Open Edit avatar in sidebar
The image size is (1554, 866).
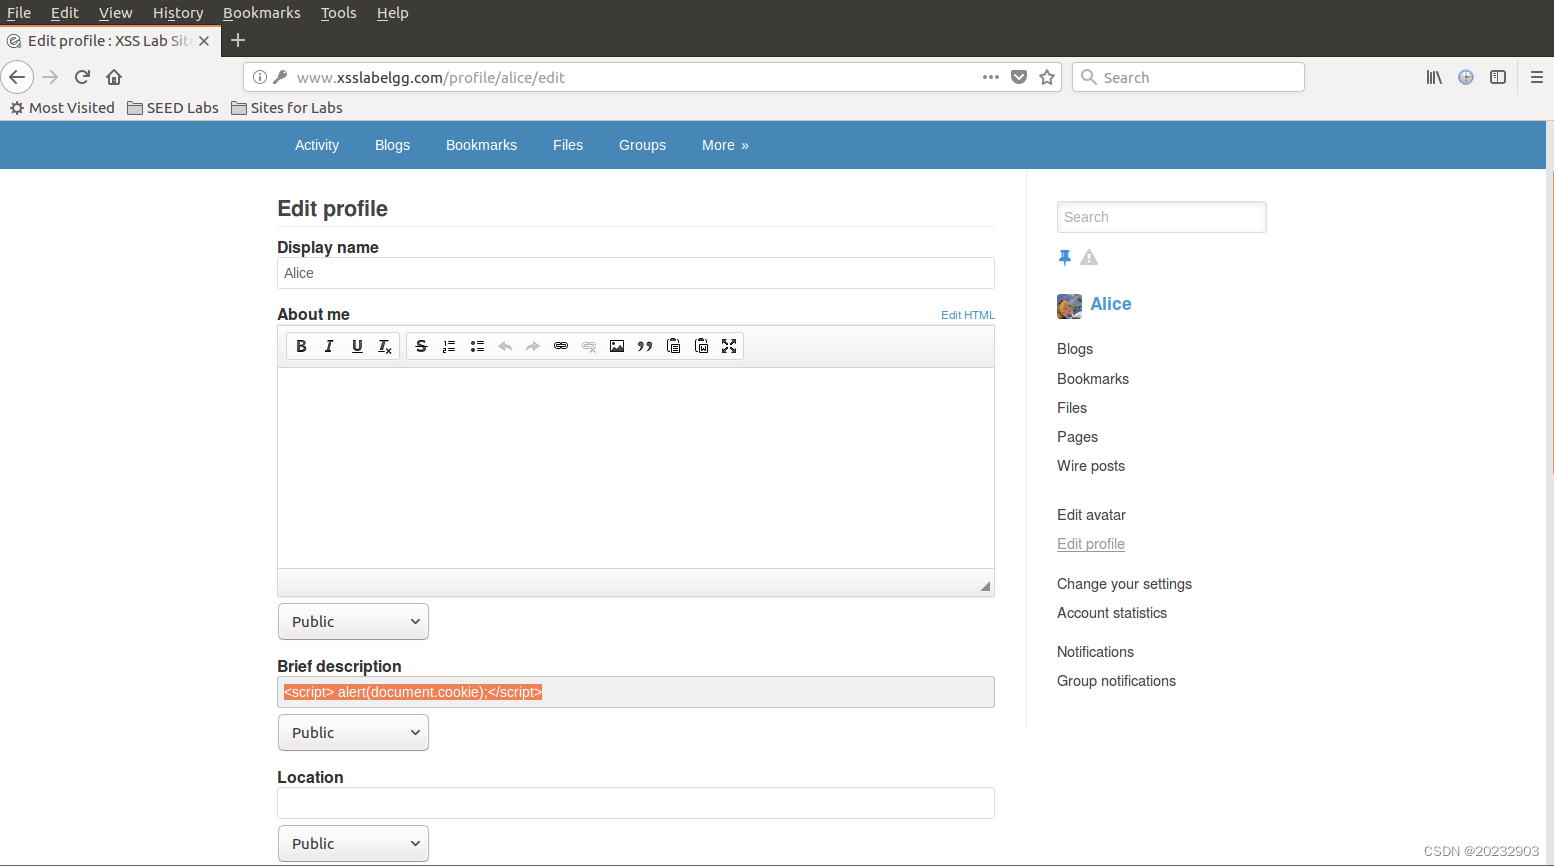point(1091,515)
